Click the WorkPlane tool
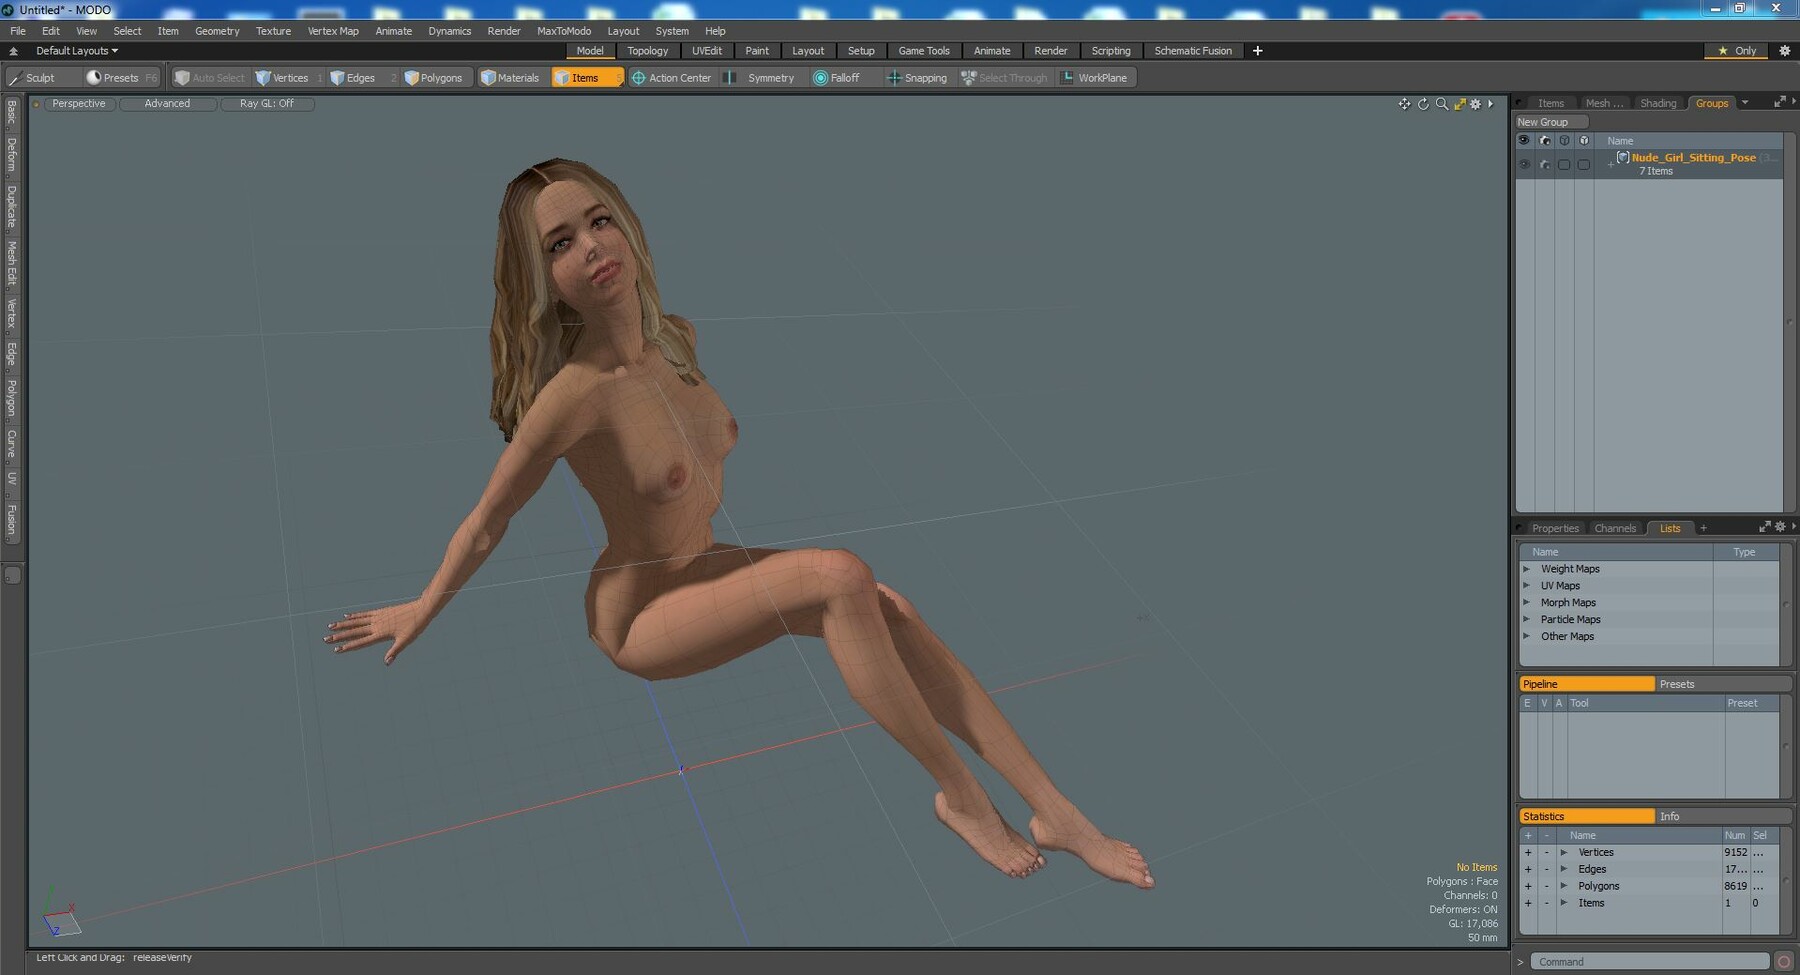1800x975 pixels. coord(1094,78)
